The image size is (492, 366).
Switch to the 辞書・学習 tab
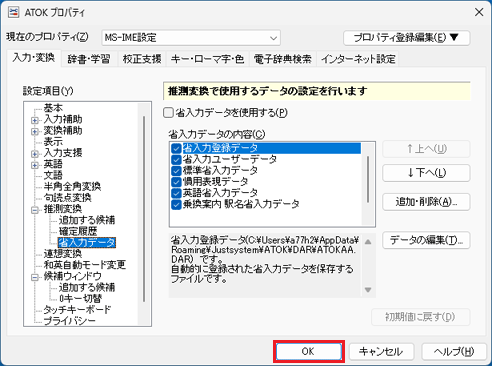click(89, 59)
